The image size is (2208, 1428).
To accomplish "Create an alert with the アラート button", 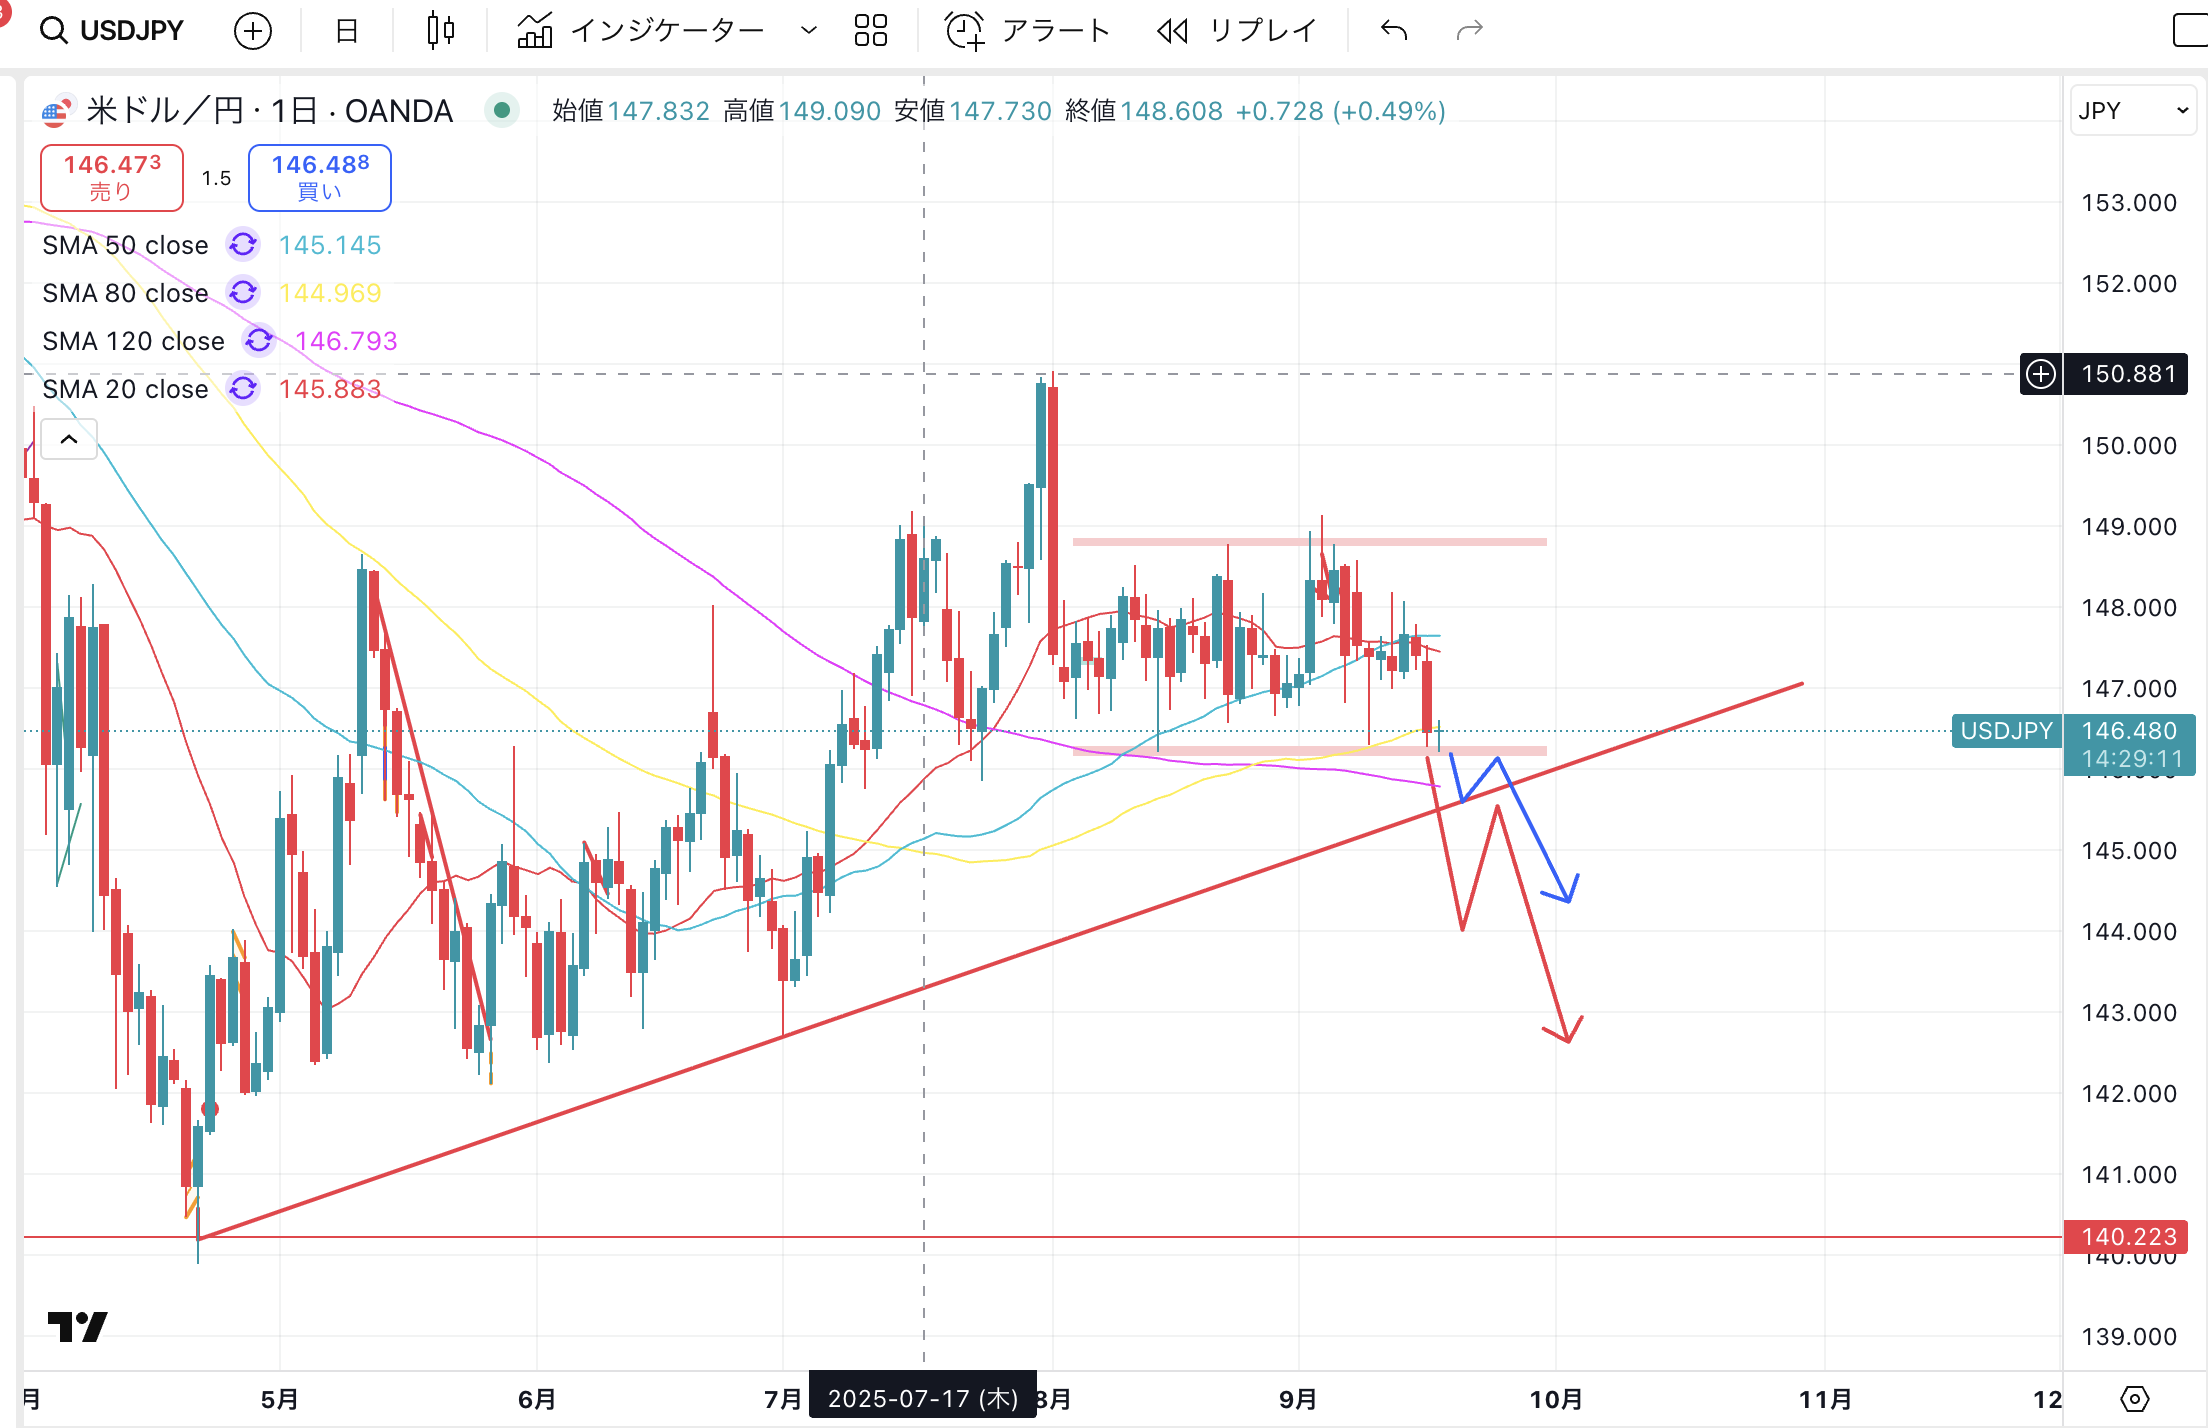I will (1028, 31).
